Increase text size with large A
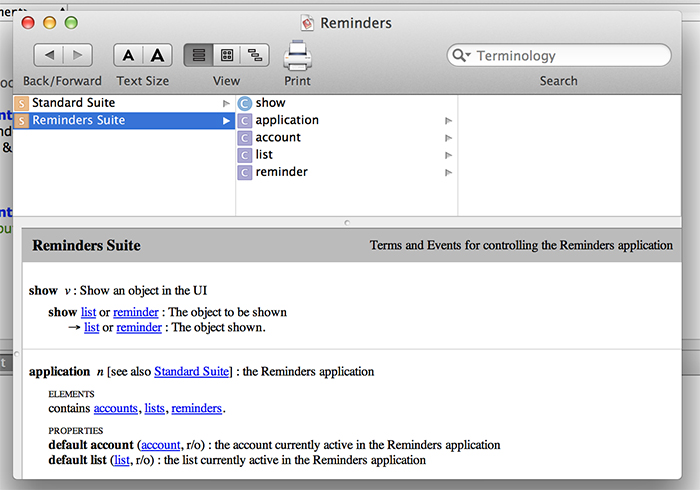 158,55
